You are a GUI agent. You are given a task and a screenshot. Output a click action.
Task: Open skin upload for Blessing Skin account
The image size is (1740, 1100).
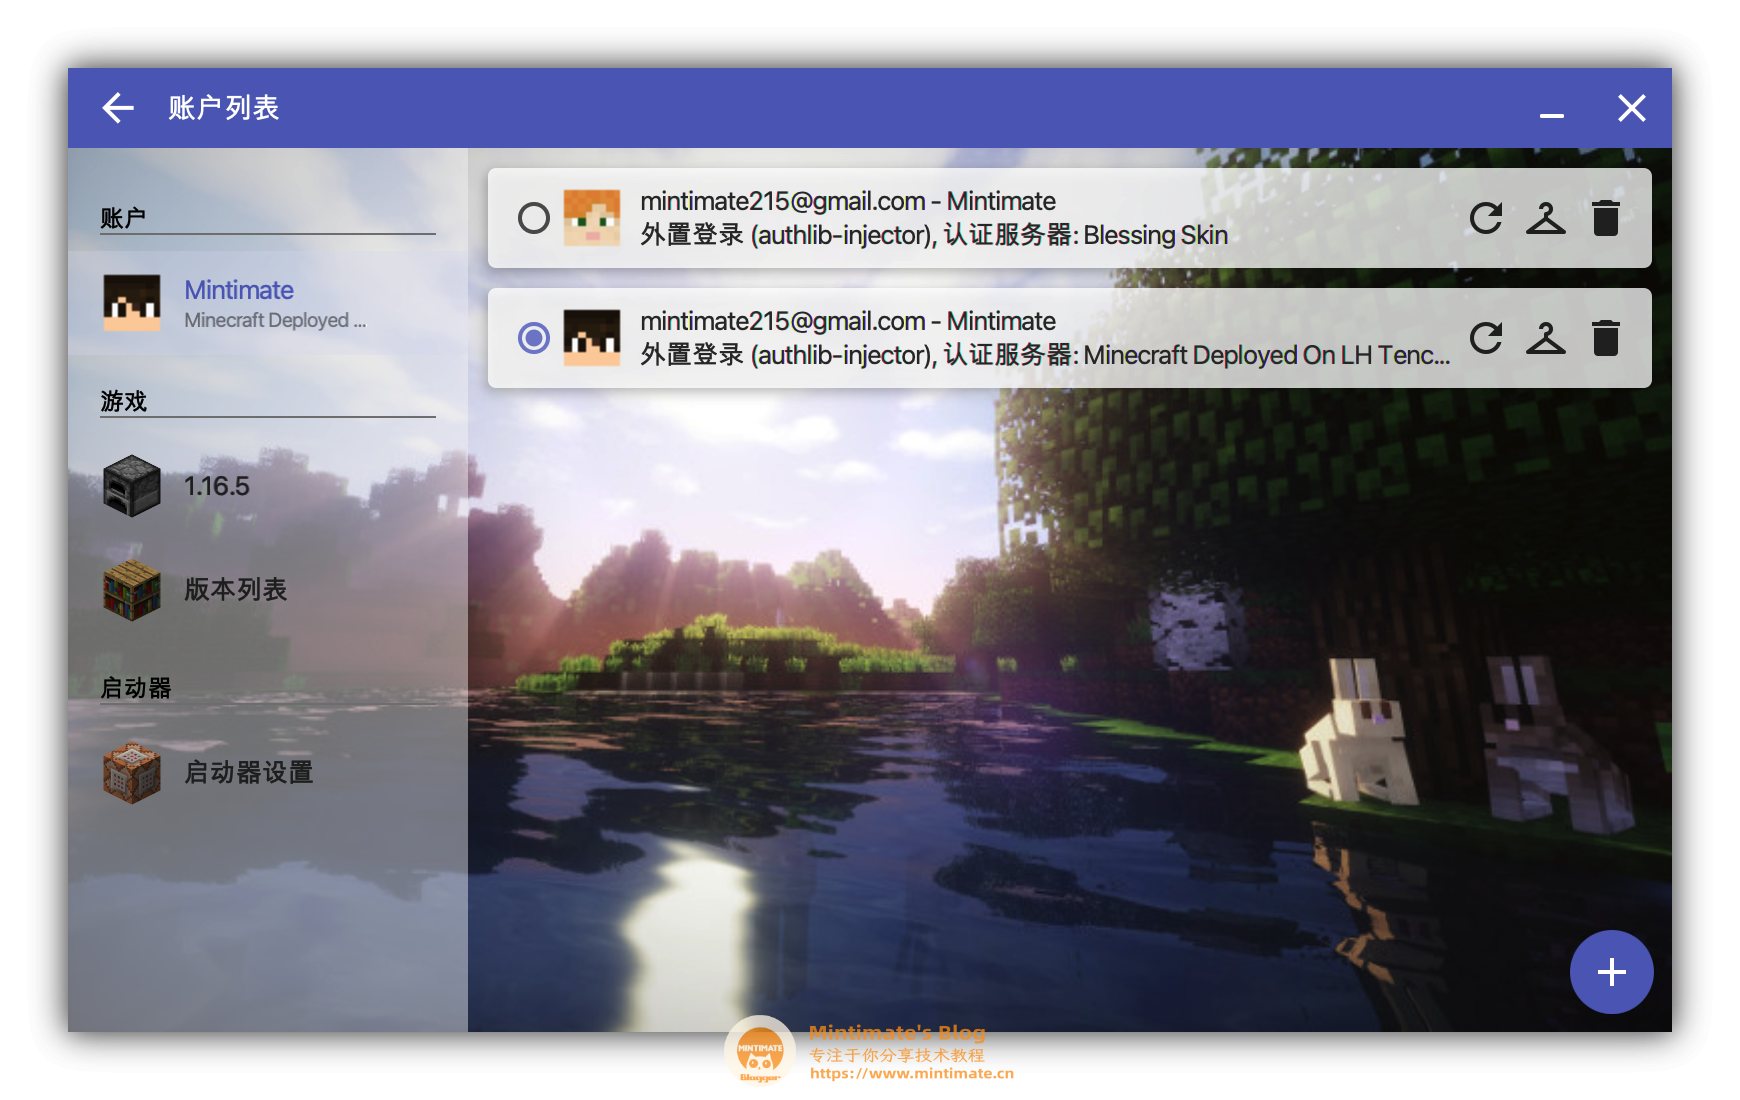point(1546,218)
